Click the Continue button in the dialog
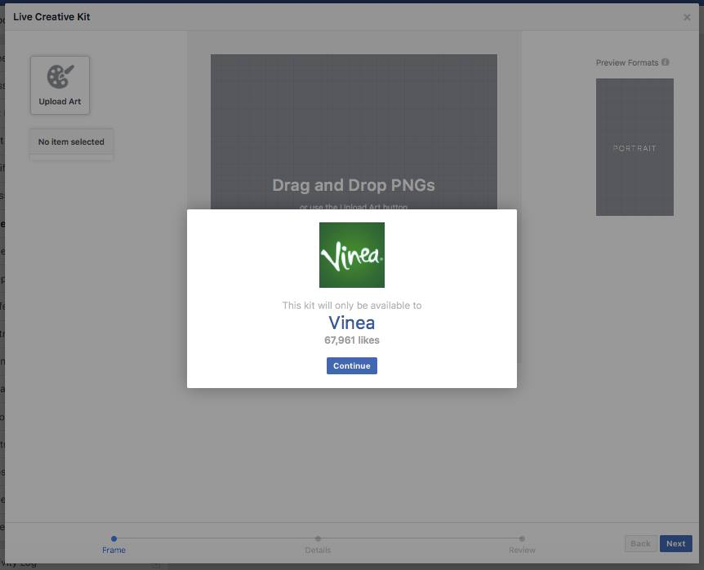Screen dimensions: 704x570 click(352, 366)
